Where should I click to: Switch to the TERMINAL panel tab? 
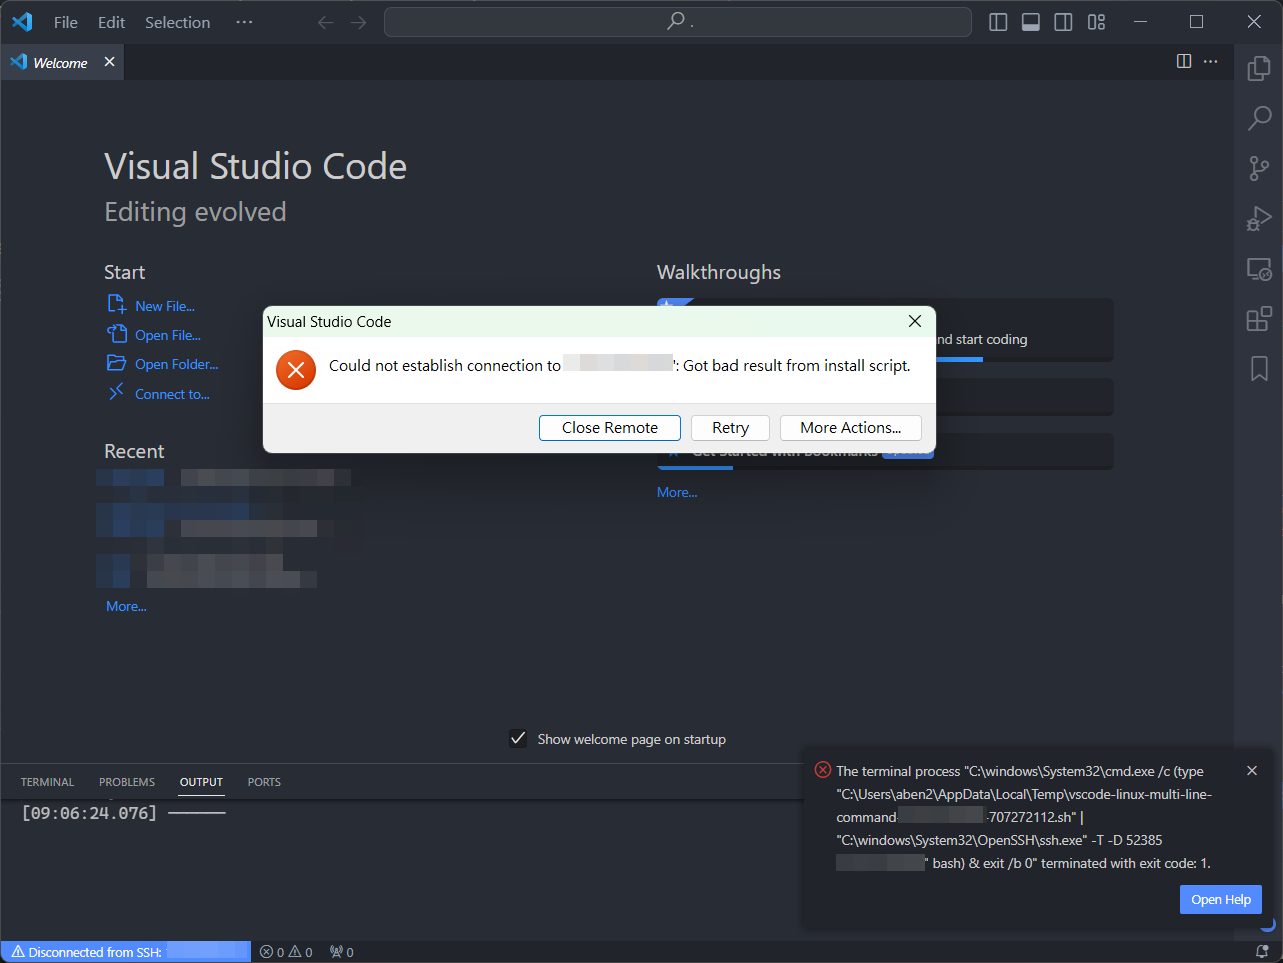48,782
